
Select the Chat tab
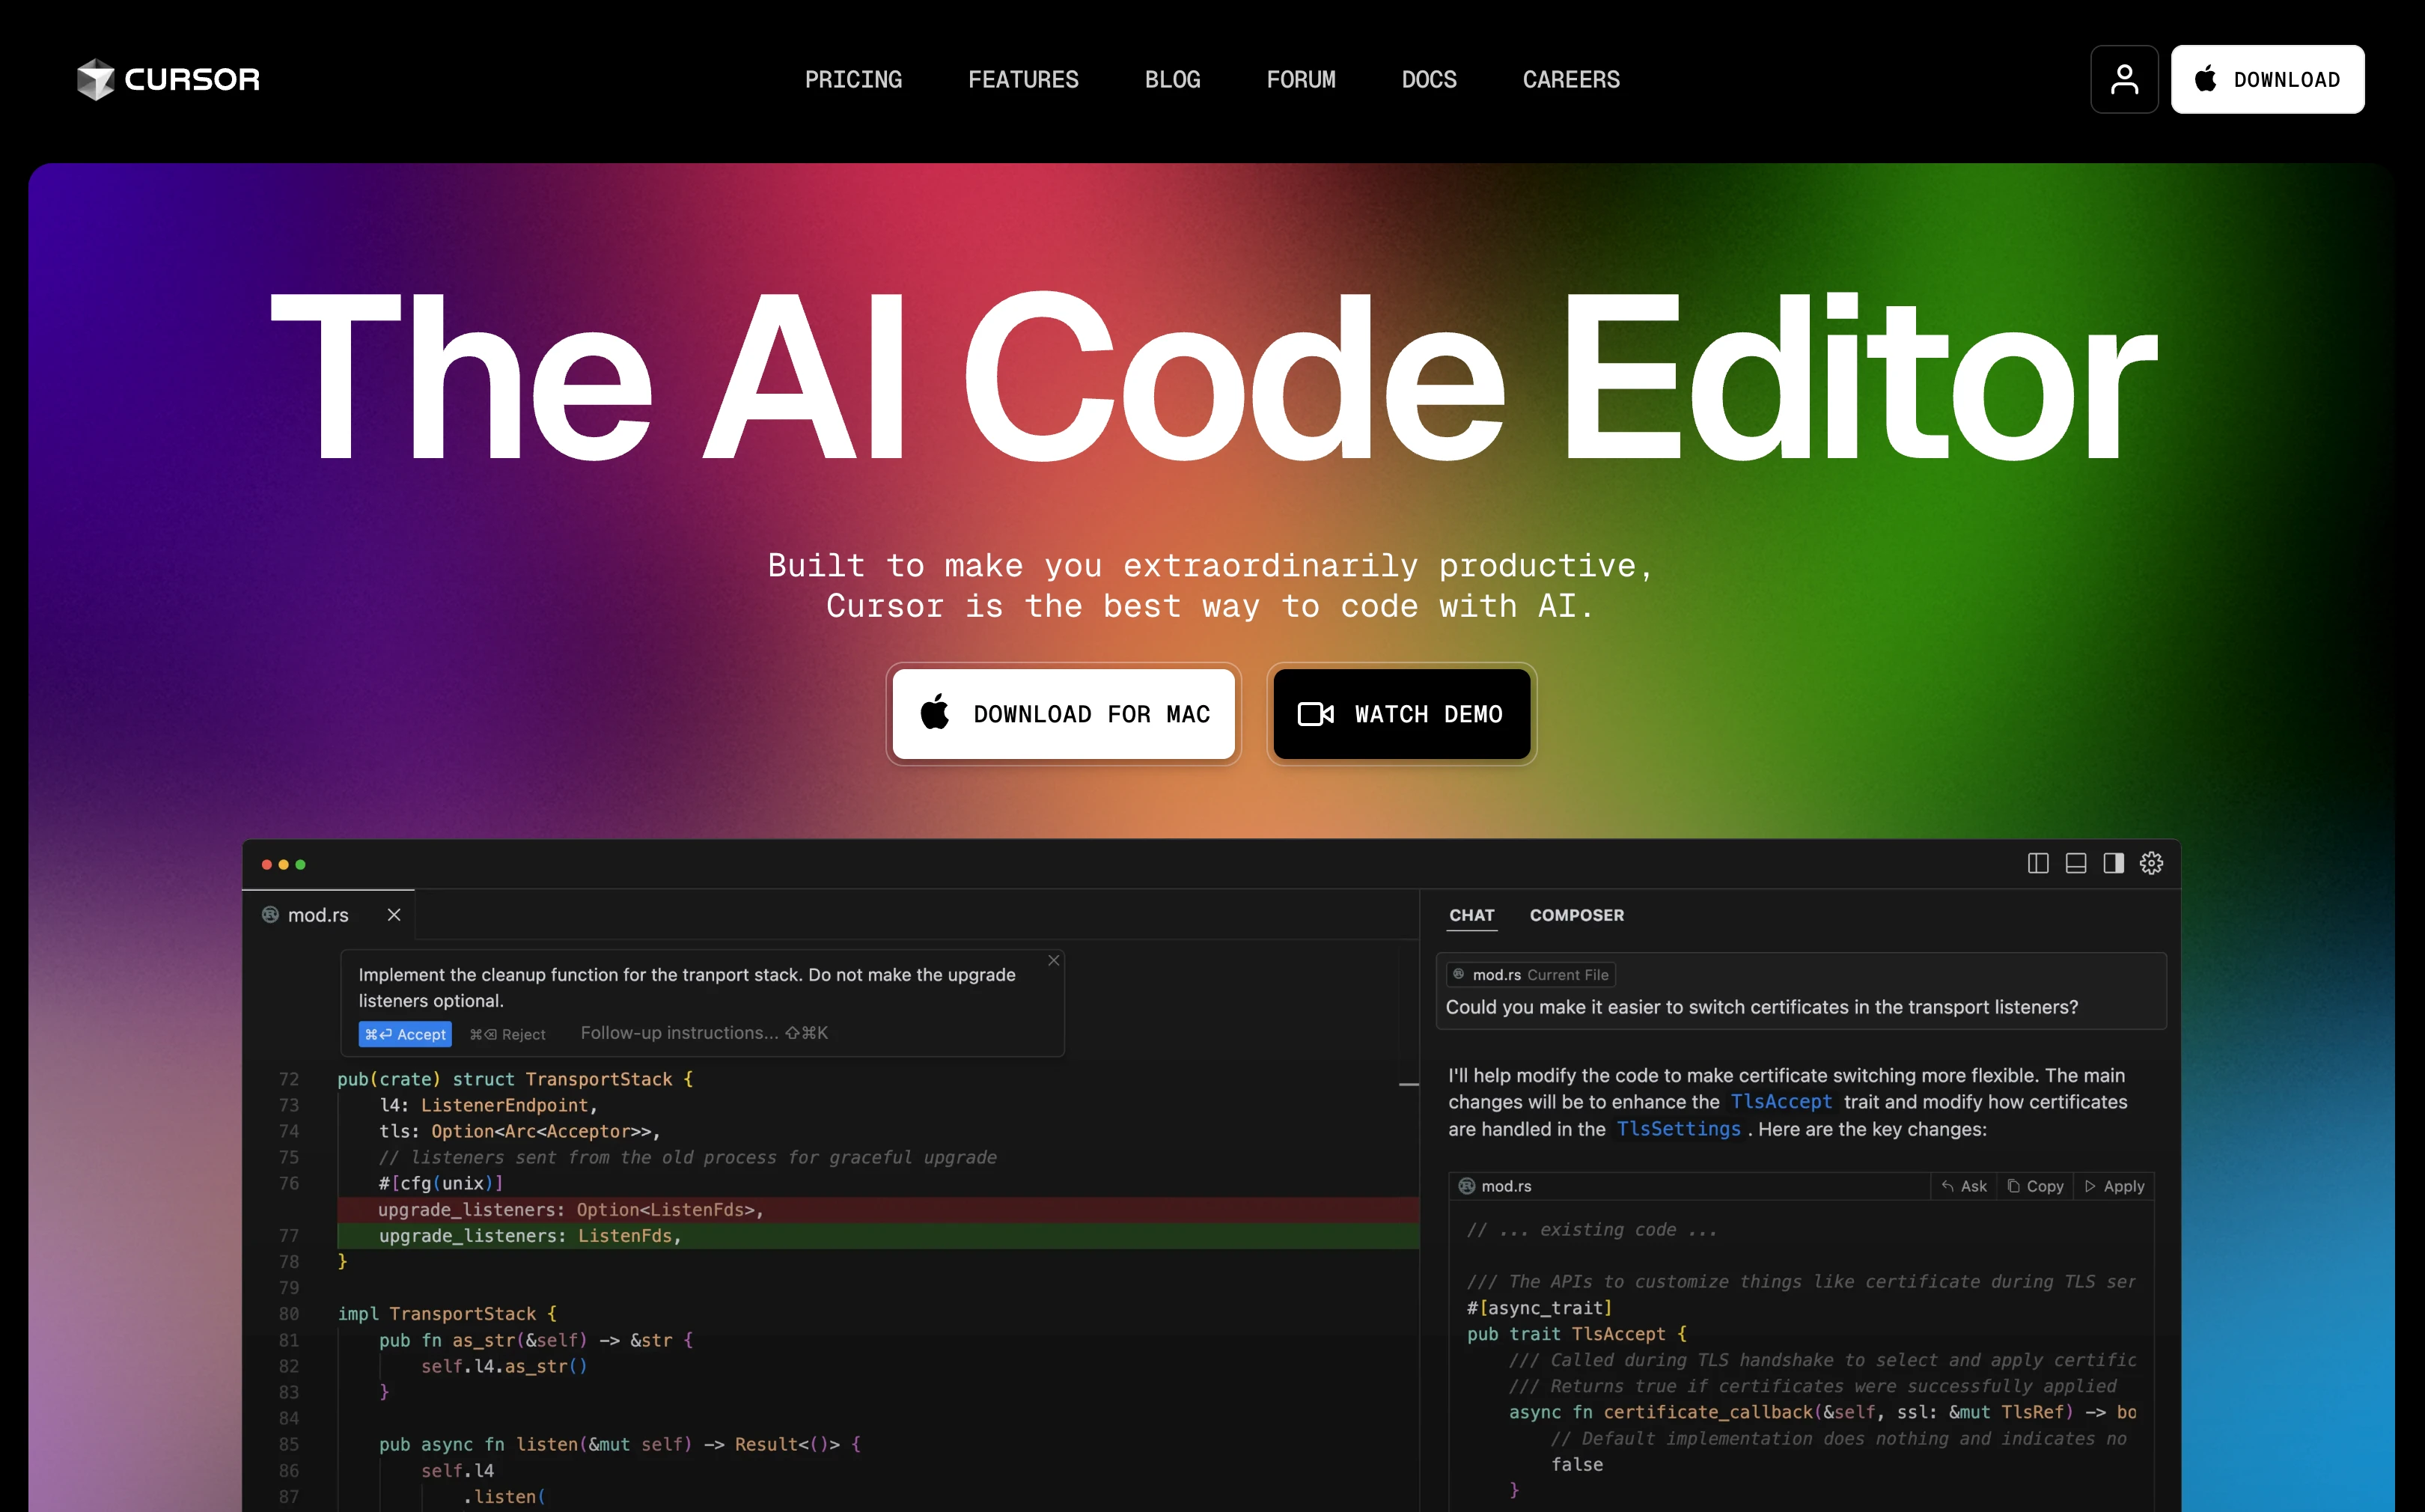(x=1471, y=915)
